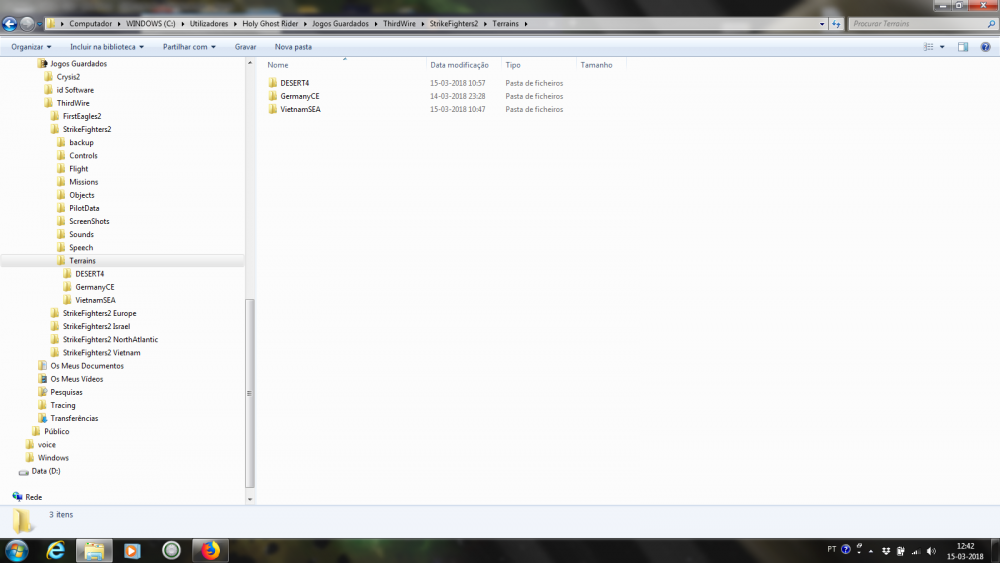Open the volume speaker tray icon
This screenshot has width=1000, height=563.
point(931,551)
